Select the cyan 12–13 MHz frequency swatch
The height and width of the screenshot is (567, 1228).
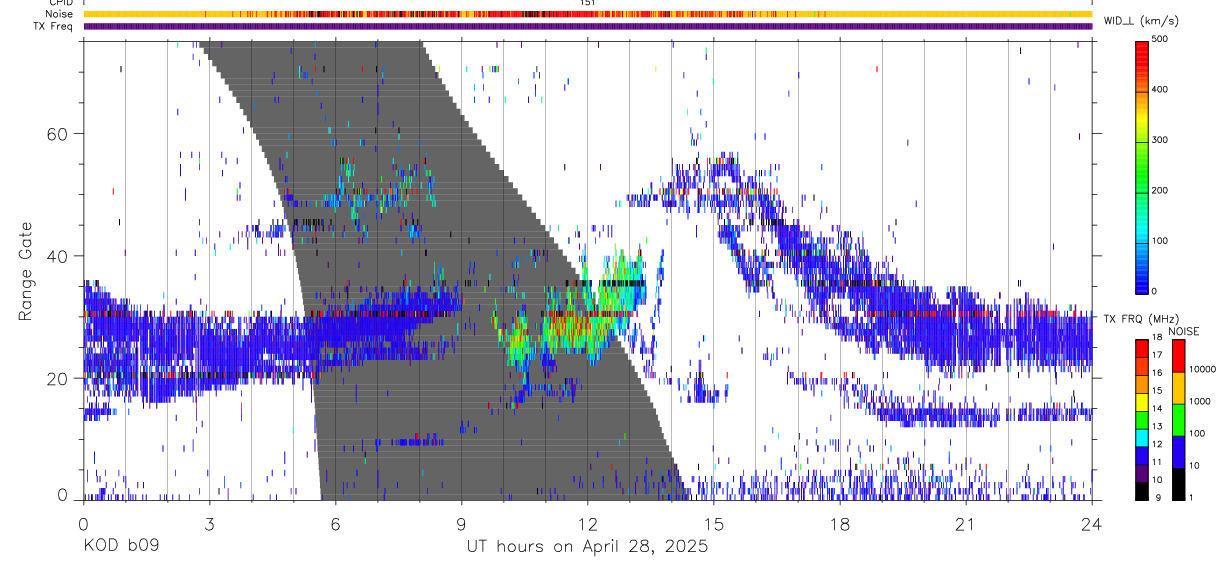1142,437
